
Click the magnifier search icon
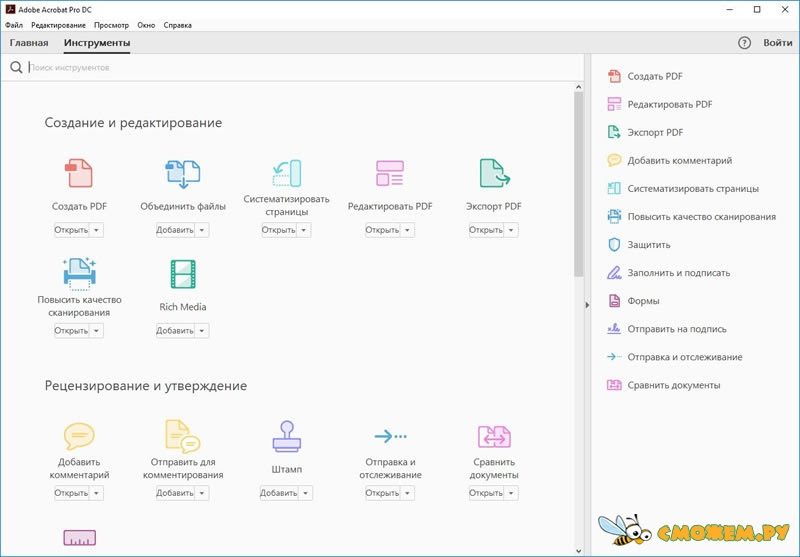16,67
